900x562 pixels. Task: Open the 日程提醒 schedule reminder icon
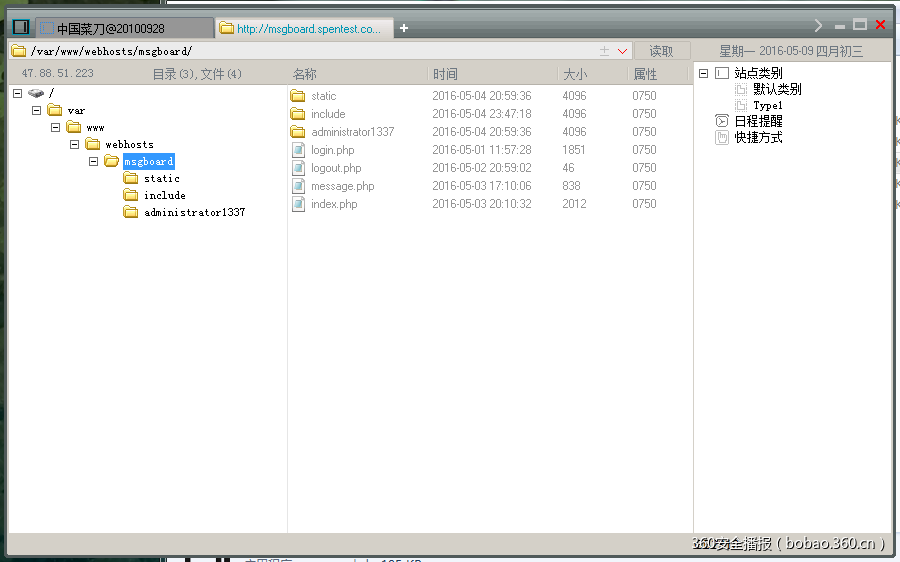722,121
